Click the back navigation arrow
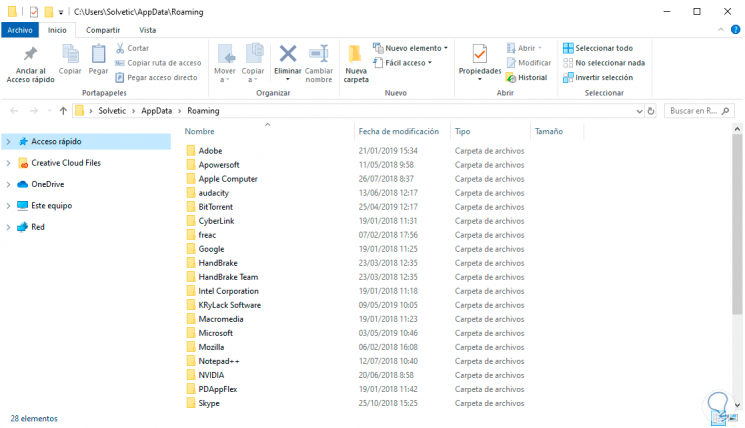745x428 pixels. click(x=14, y=111)
